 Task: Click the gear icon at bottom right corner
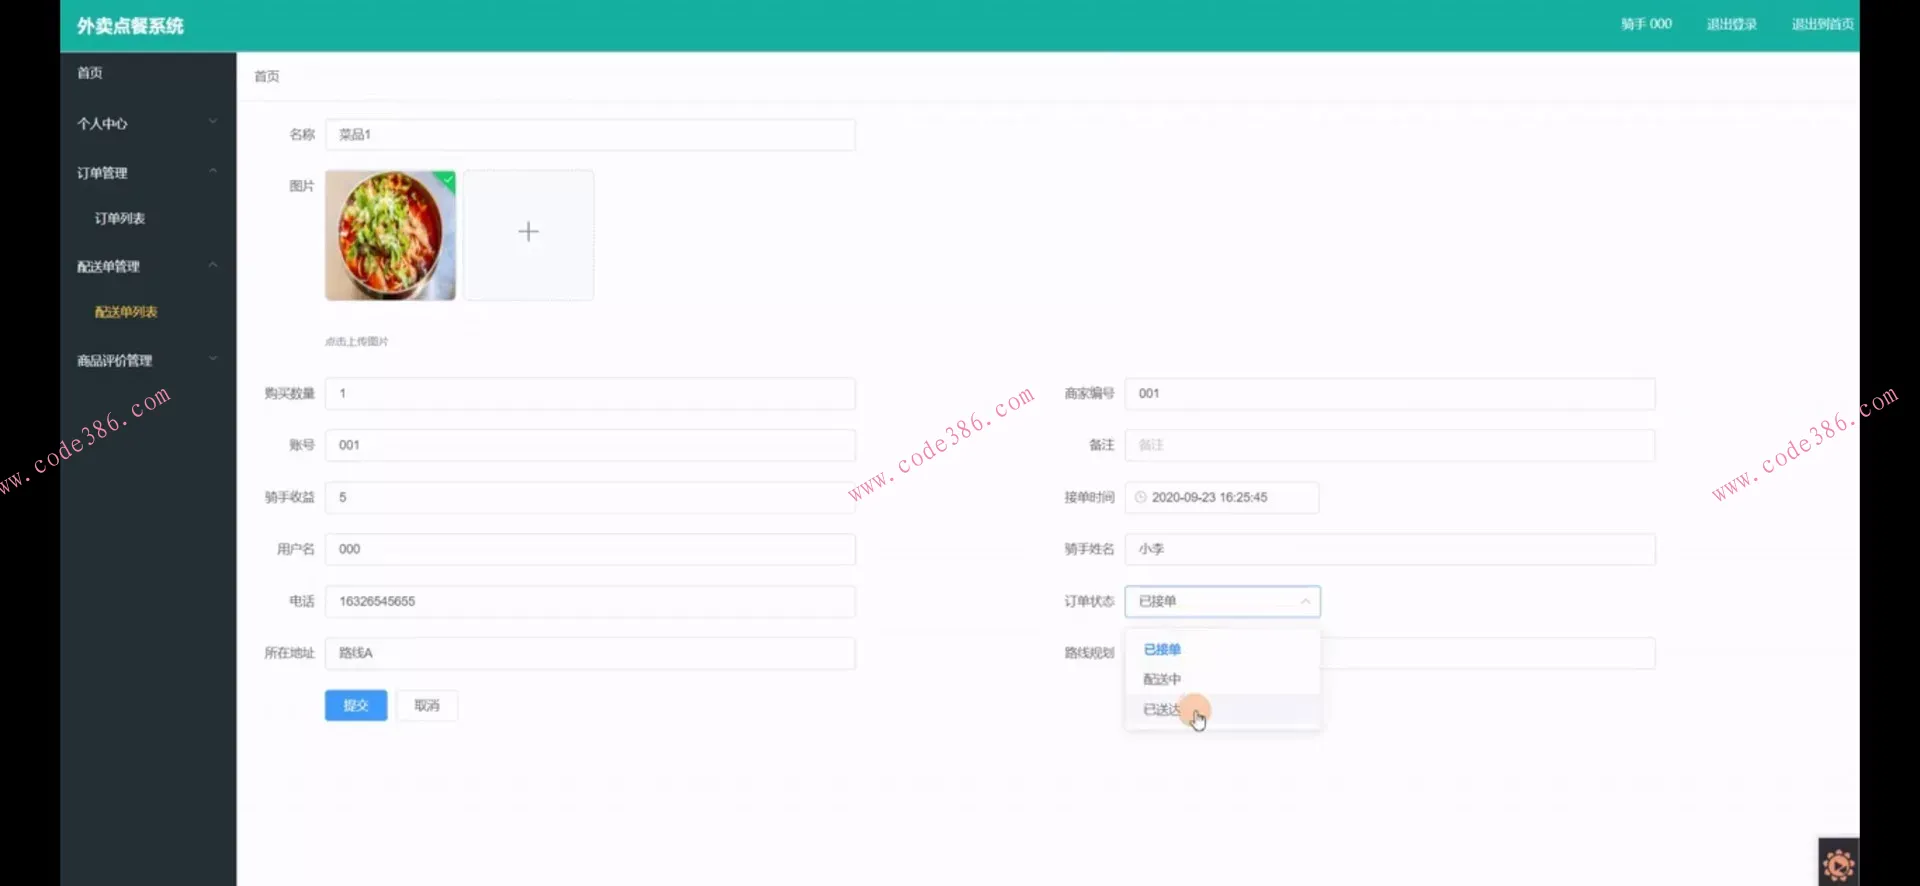pyautogui.click(x=1838, y=864)
